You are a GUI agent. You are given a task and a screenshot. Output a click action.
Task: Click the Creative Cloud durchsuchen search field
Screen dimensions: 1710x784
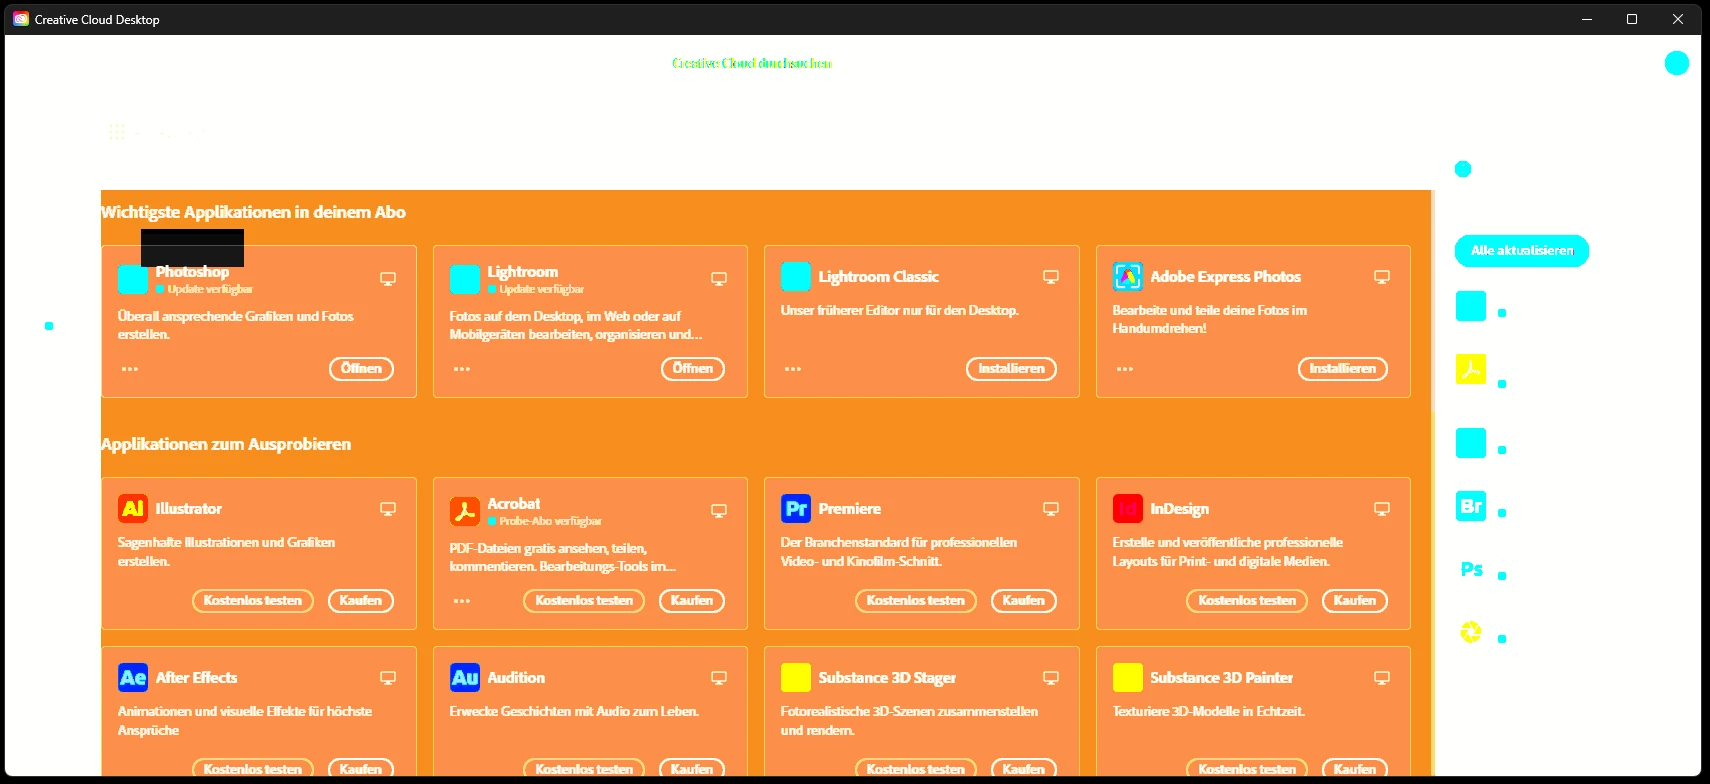pos(752,63)
